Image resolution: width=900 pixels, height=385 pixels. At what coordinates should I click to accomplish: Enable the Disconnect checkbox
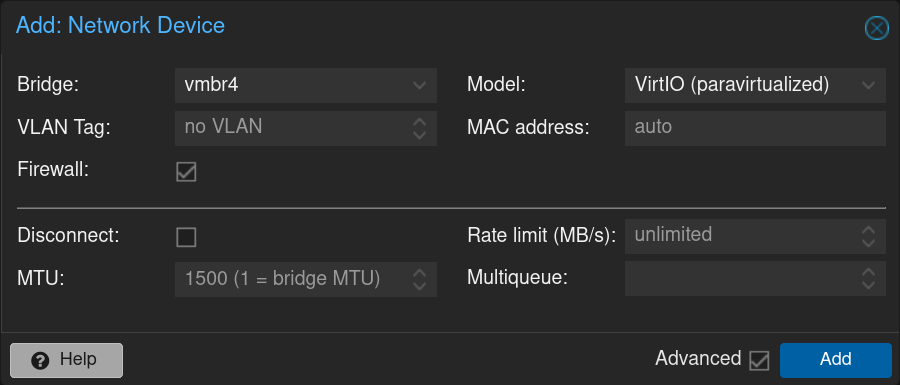[x=186, y=237]
